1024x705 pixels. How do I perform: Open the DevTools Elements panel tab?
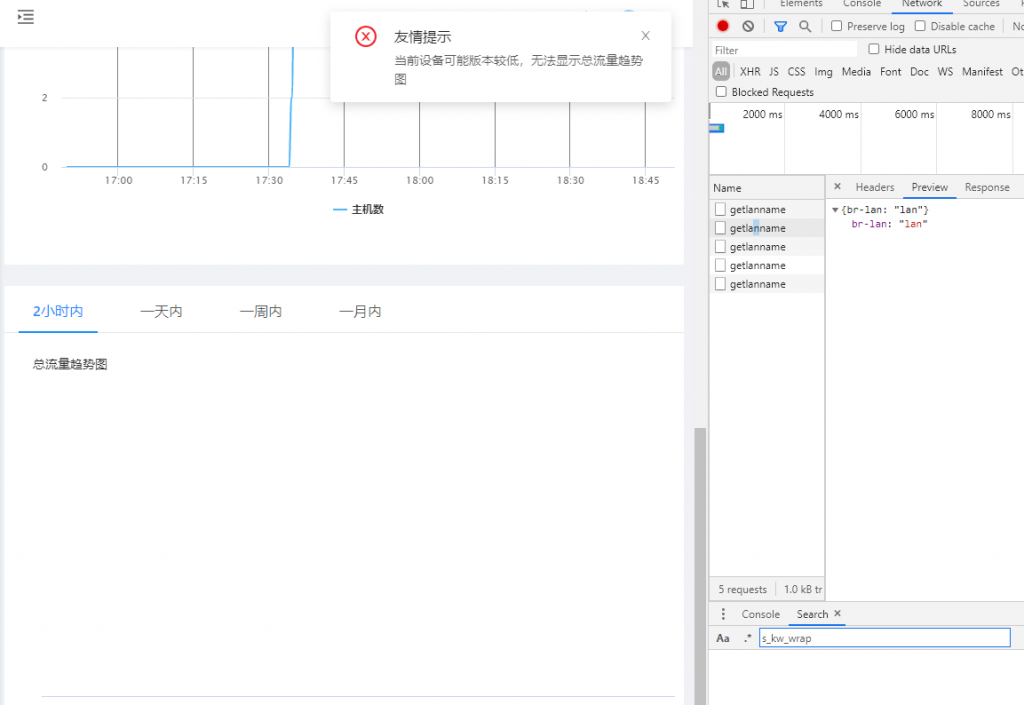click(x=801, y=4)
